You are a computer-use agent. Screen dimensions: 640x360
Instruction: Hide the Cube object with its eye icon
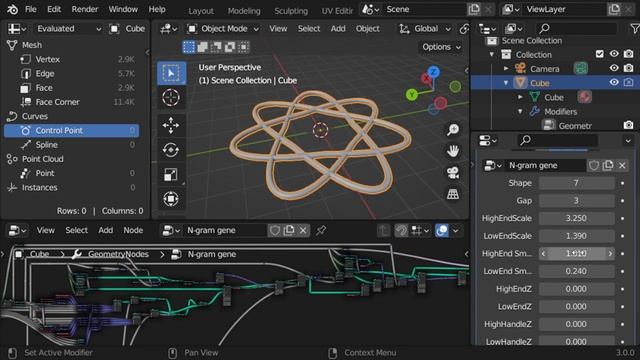click(614, 82)
